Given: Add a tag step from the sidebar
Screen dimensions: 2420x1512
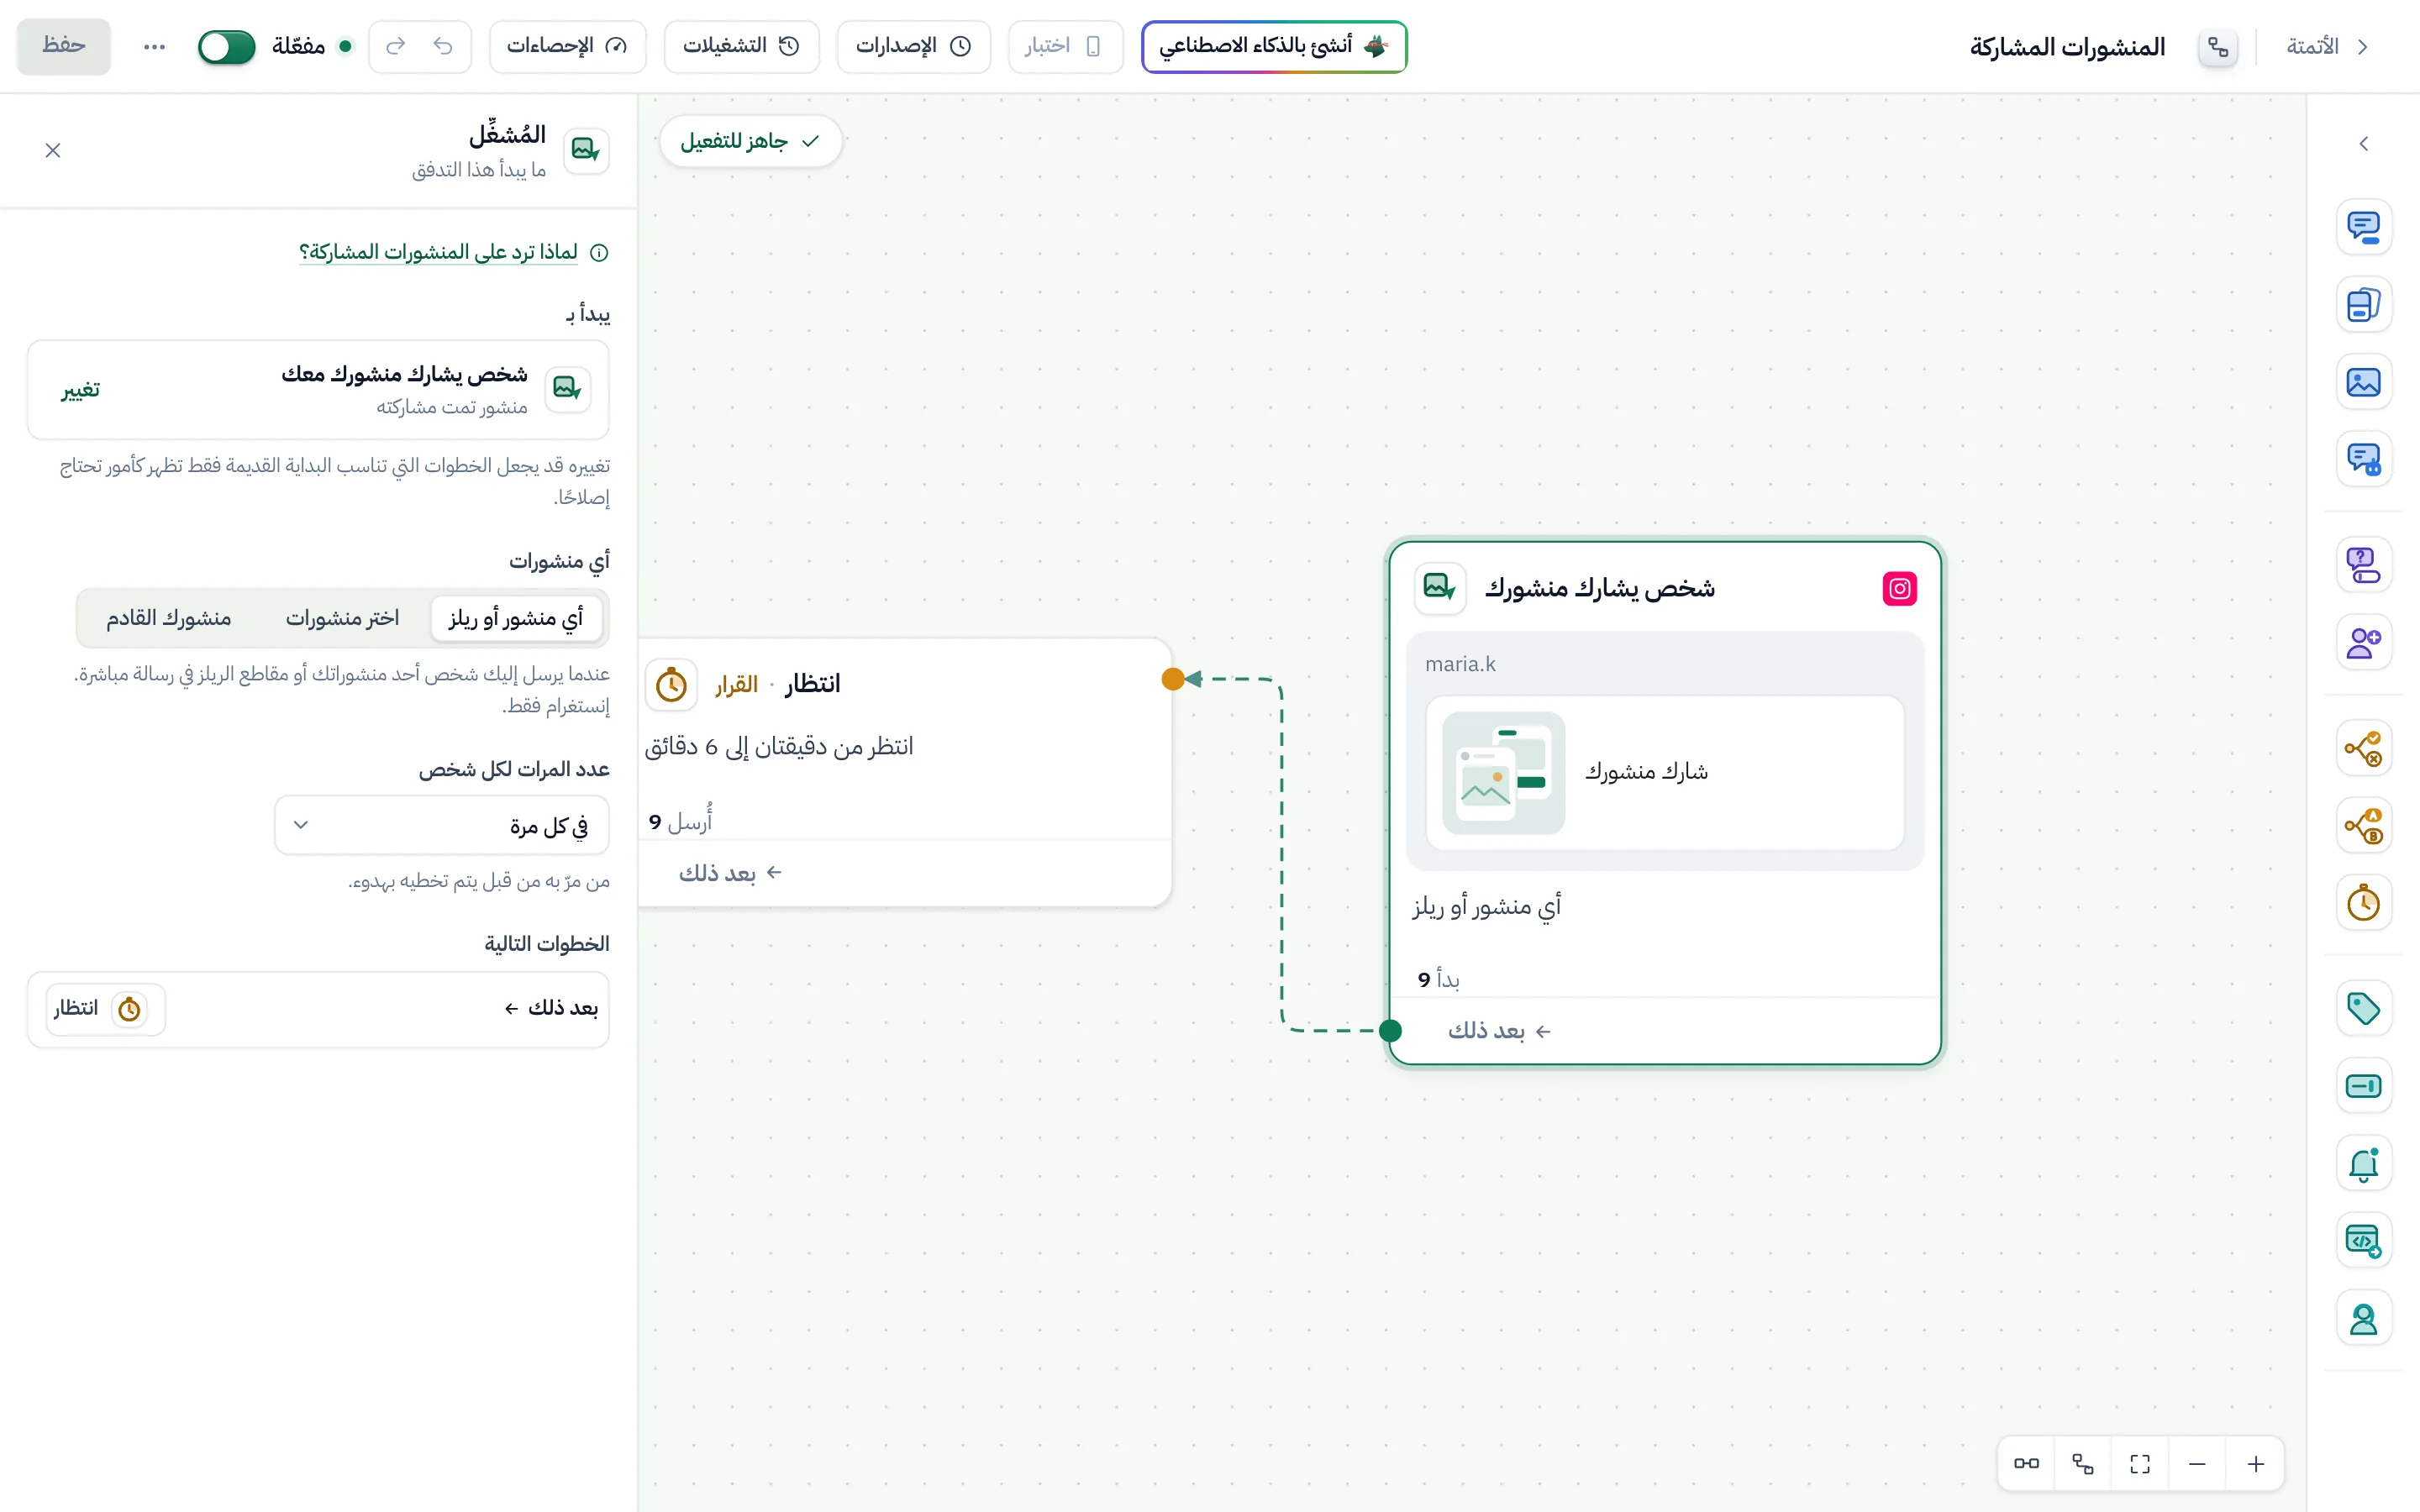Looking at the screenshot, I should click(x=2363, y=1009).
